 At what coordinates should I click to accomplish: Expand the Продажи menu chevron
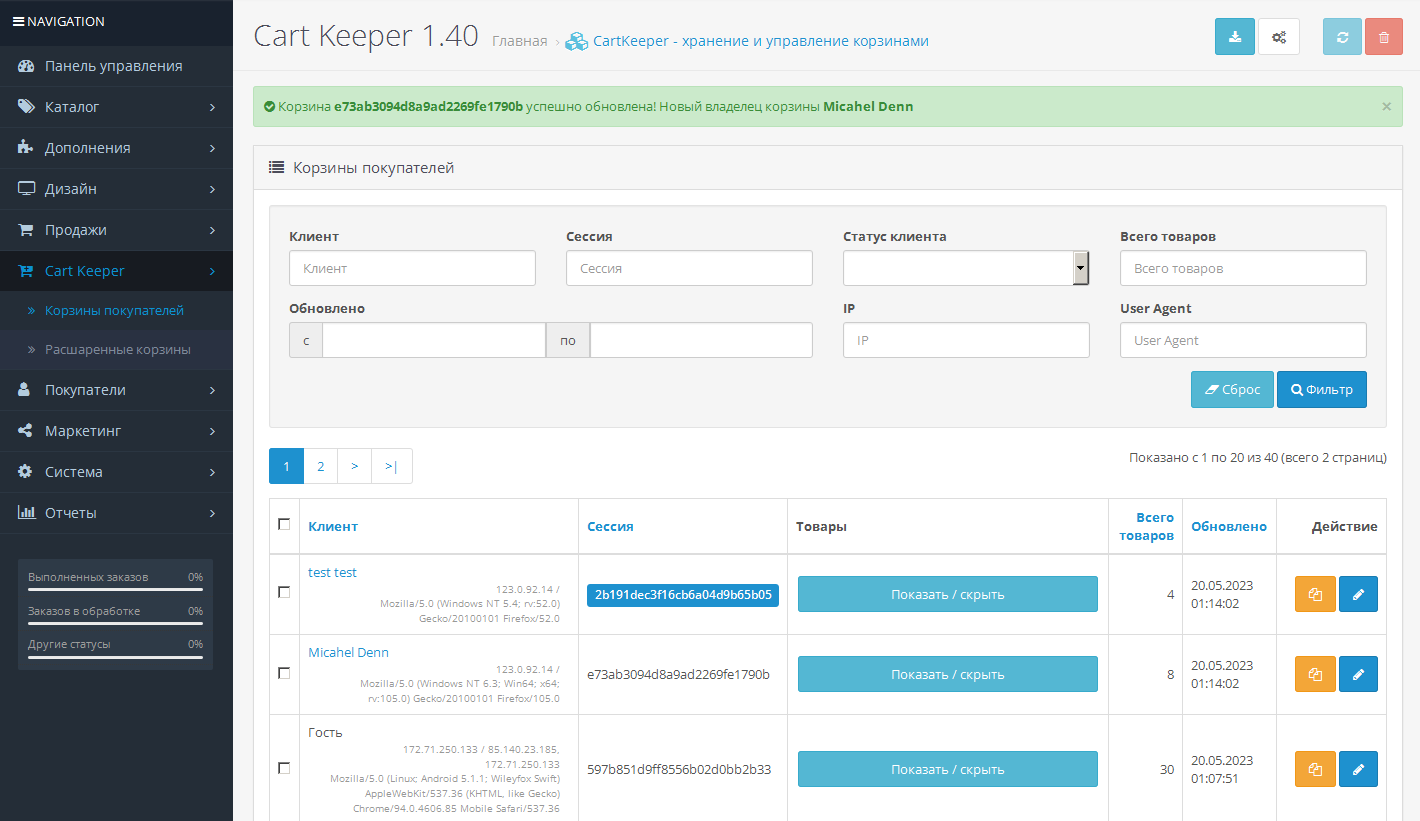pyautogui.click(x=212, y=230)
